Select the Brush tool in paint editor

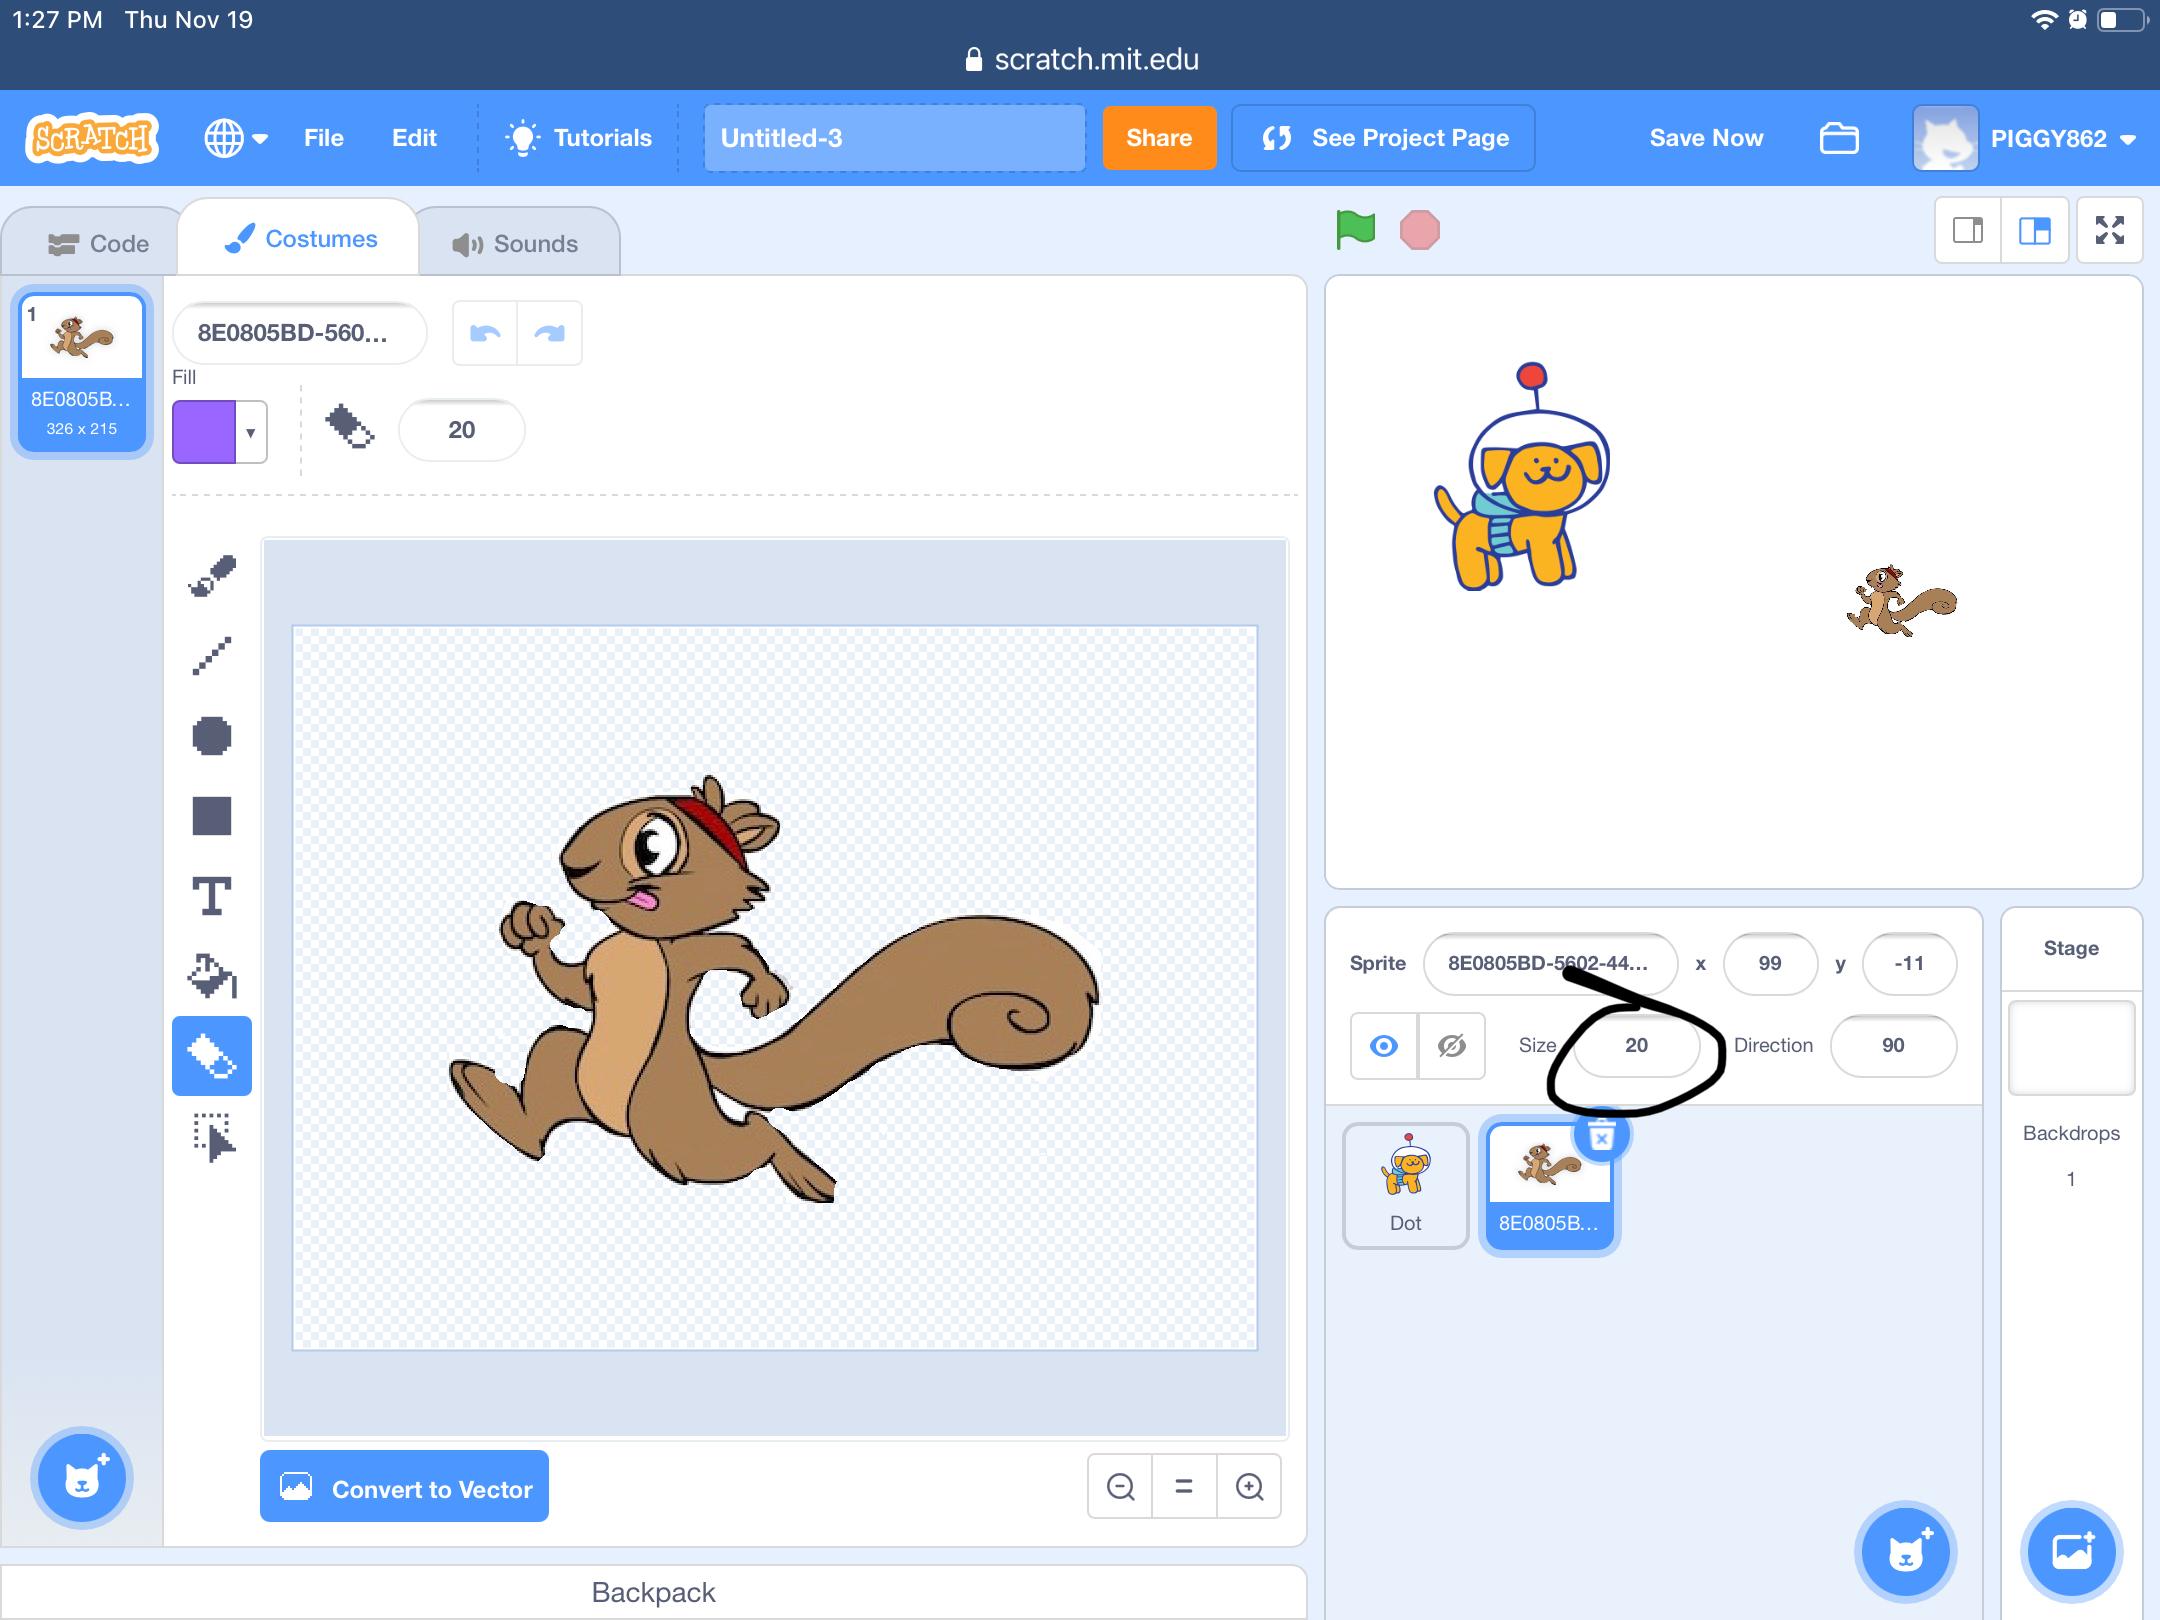[x=212, y=576]
